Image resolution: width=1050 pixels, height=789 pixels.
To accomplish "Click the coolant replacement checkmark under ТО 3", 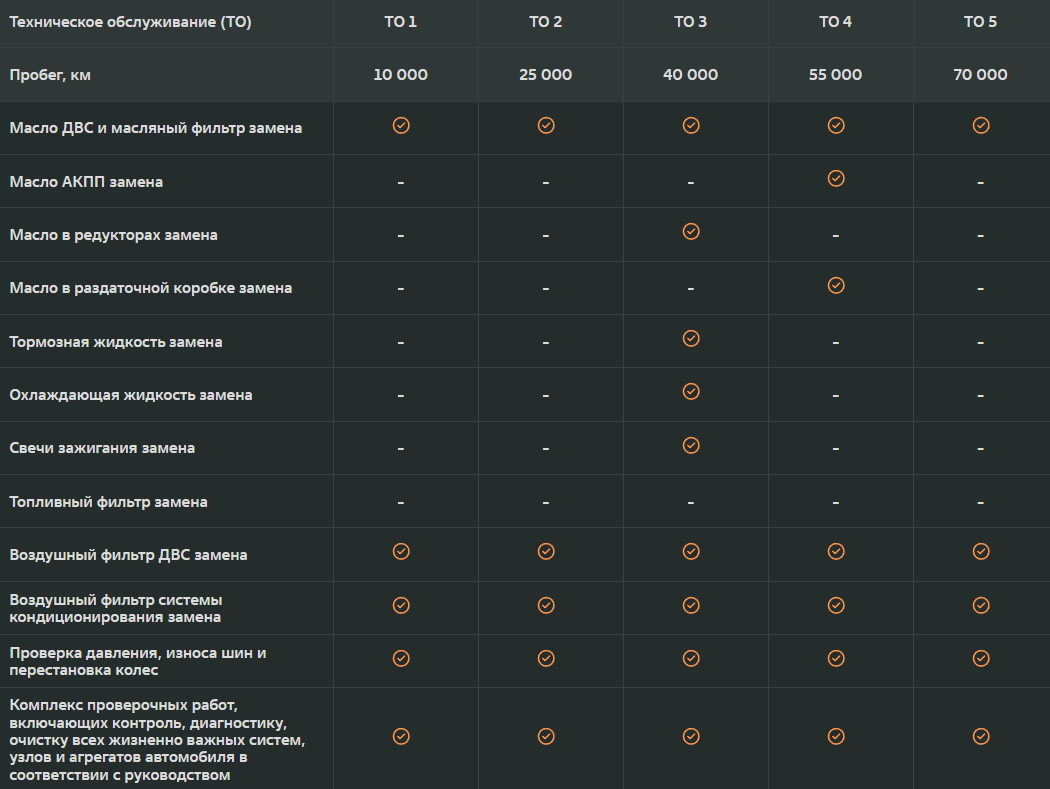I will [691, 391].
